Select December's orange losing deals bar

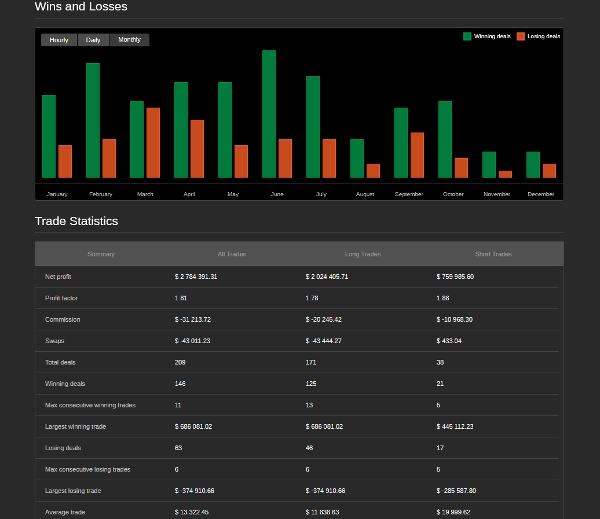tap(549, 171)
